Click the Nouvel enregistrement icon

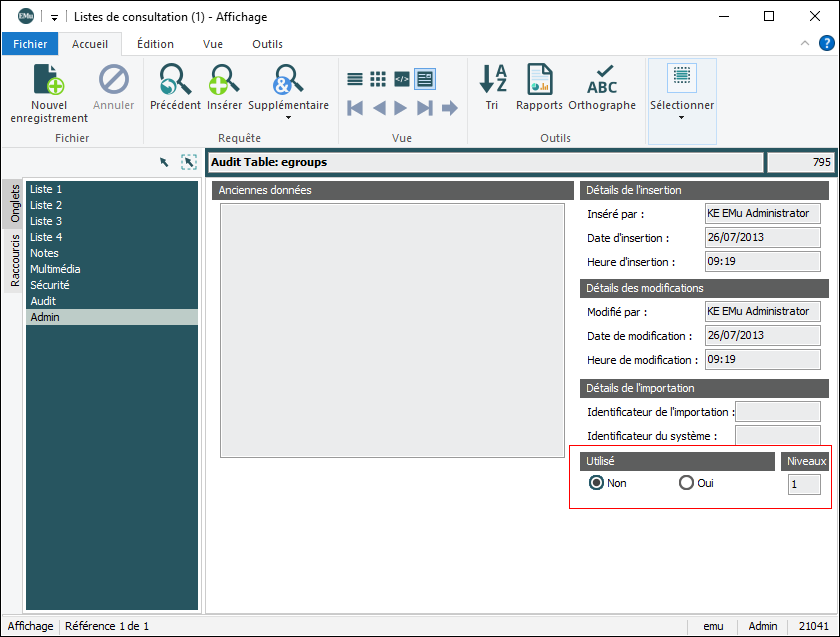click(x=49, y=80)
